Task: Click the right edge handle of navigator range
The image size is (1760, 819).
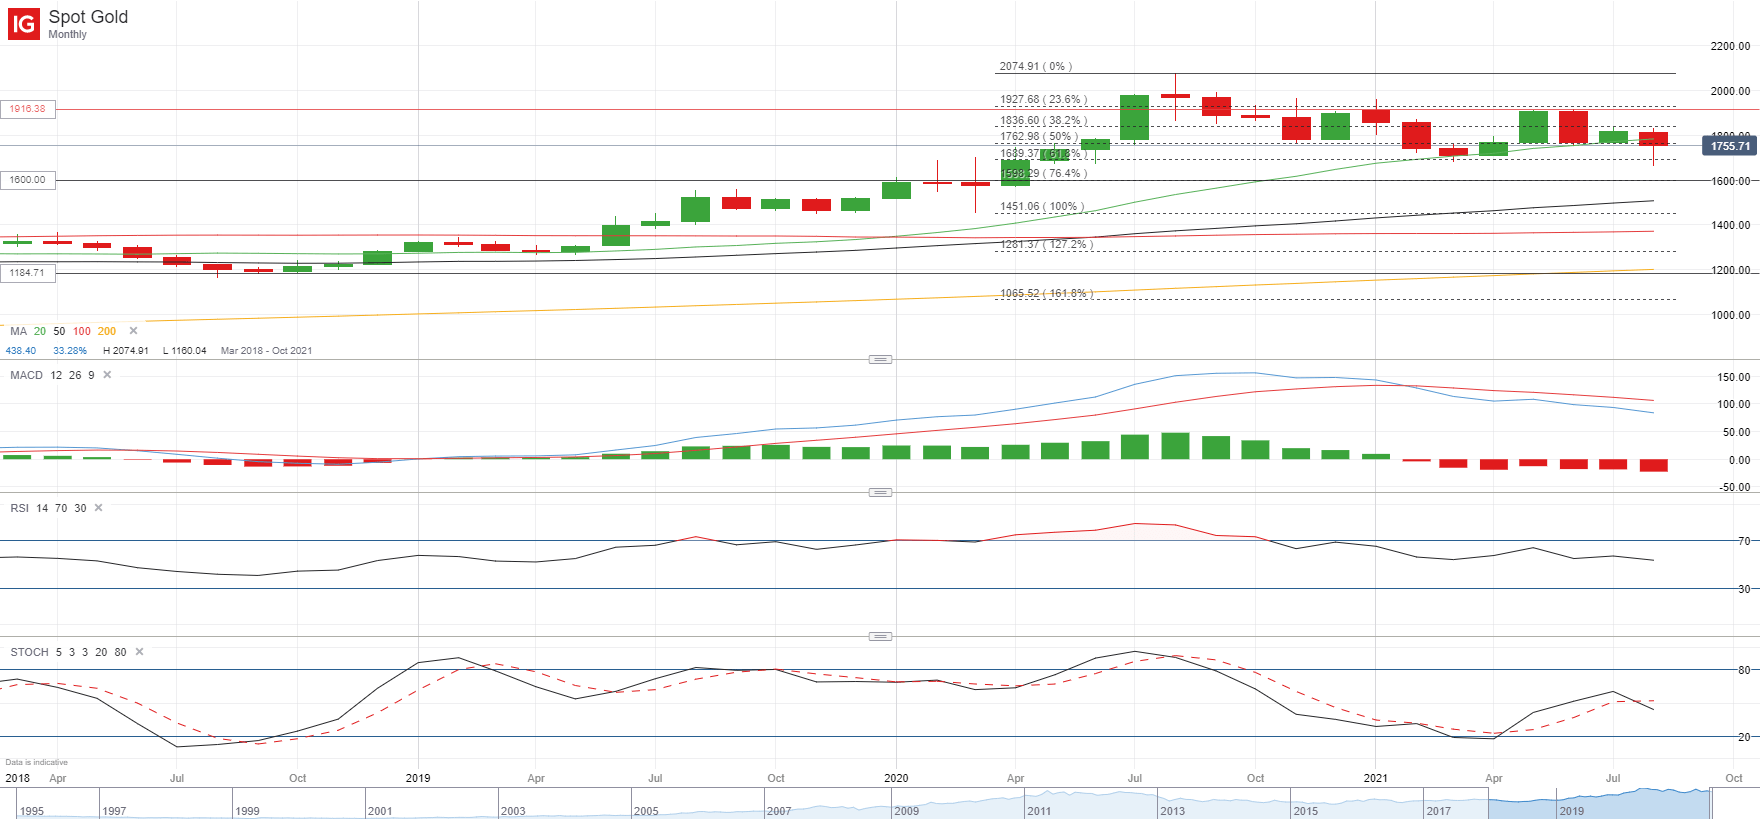Action: click(x=1711, y=803)
